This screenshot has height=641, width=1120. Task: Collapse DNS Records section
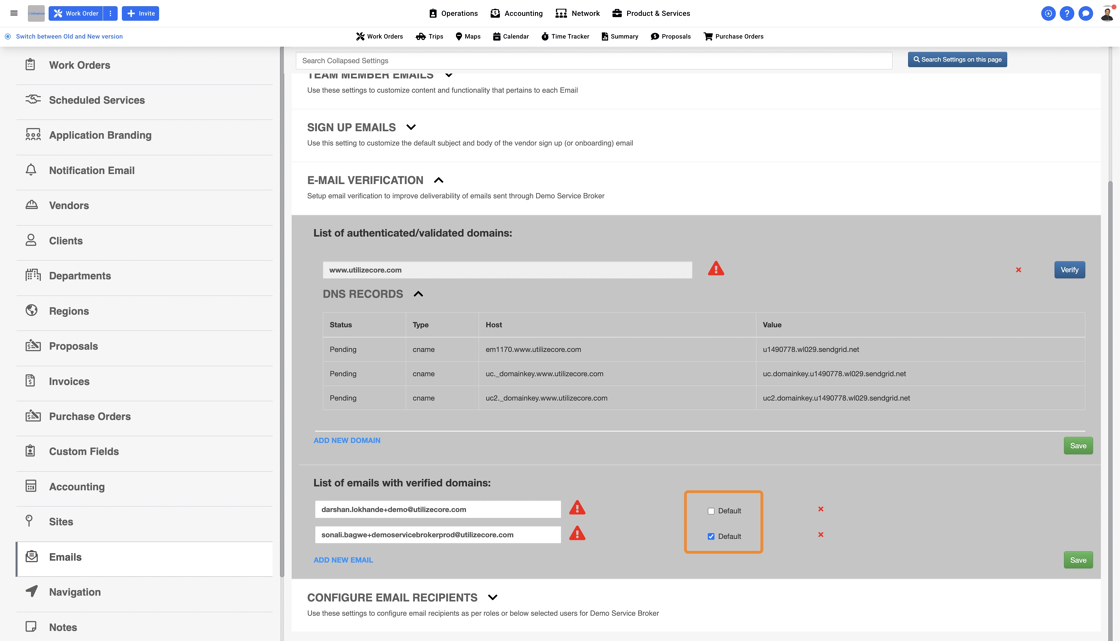click(x=419, y=294)
